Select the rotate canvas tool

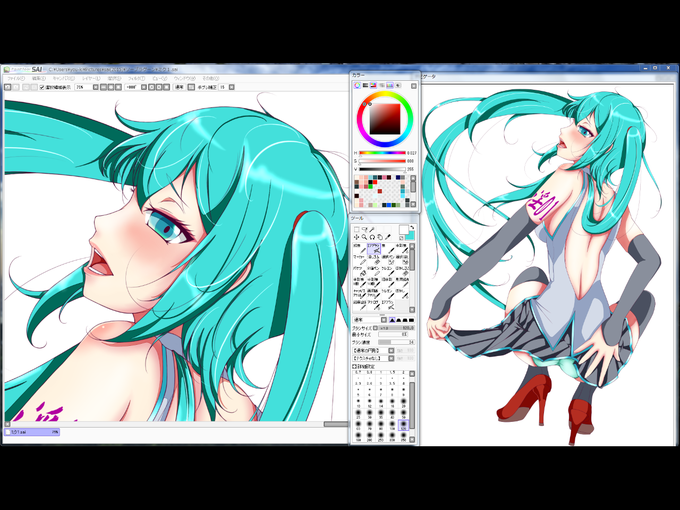372,237
